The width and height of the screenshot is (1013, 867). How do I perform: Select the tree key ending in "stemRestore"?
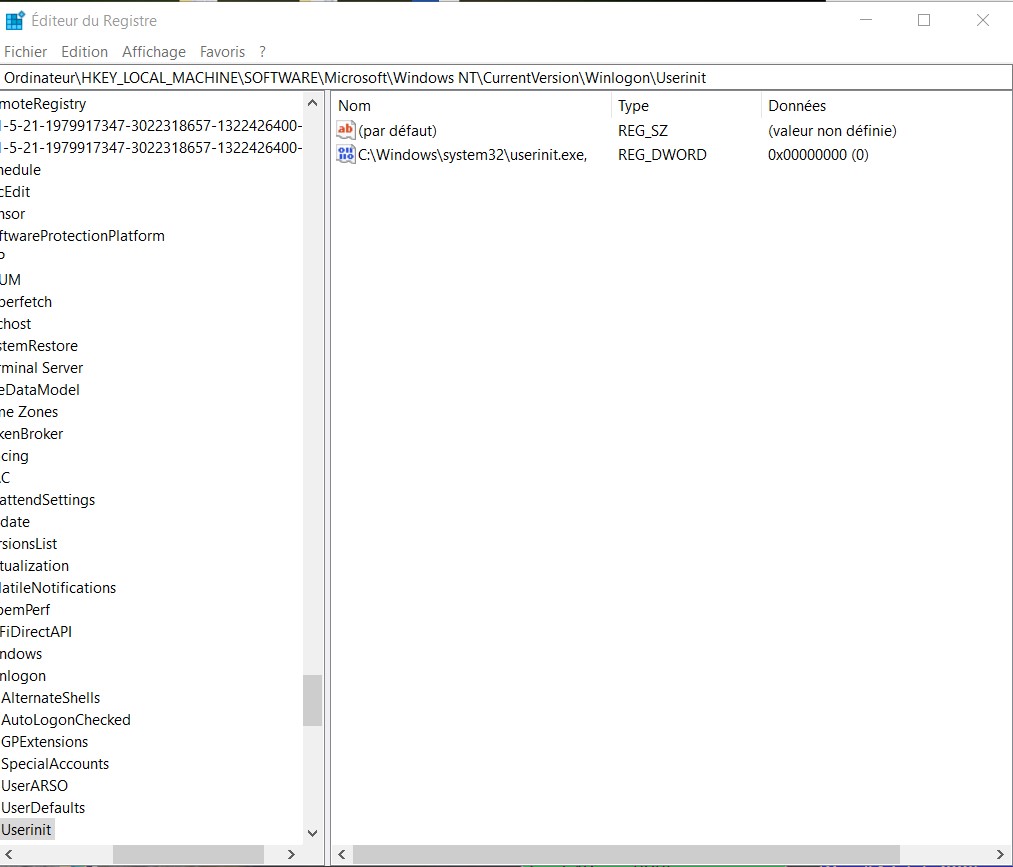(39, 346)
